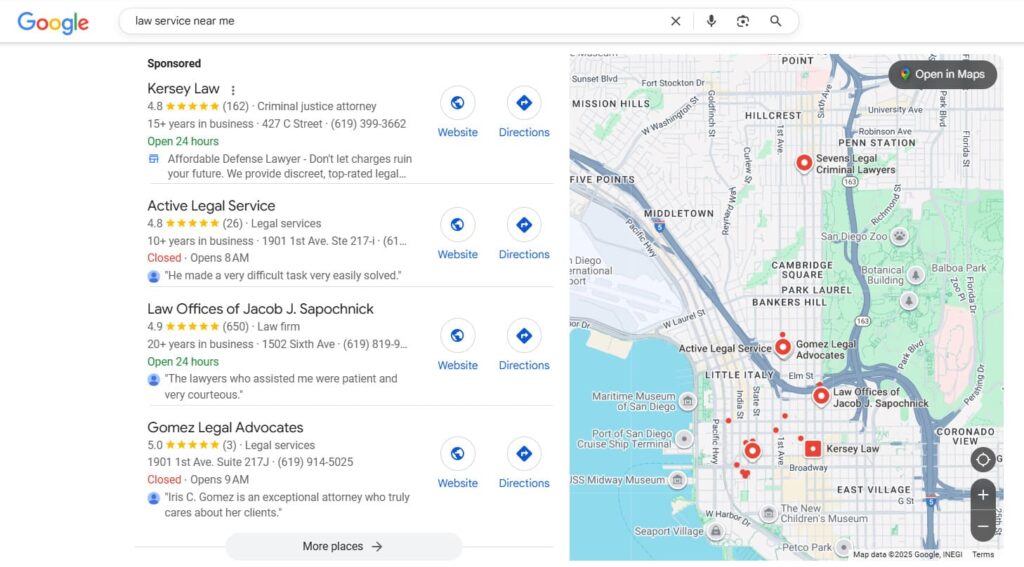
Task: Open Active Legal Service website globe icon
Action: pyautogui.click(x=457, y=225)
